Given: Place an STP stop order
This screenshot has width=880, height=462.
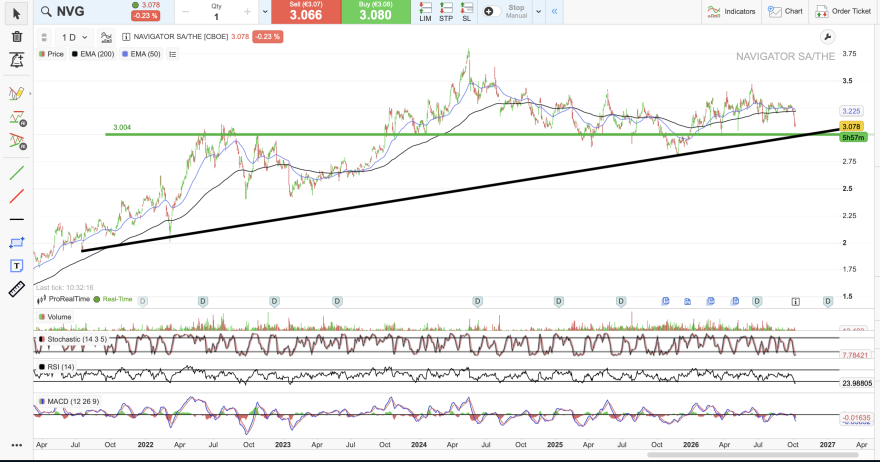Looking at the screenshot, I should pyautogui.click(x=446, y=12).
